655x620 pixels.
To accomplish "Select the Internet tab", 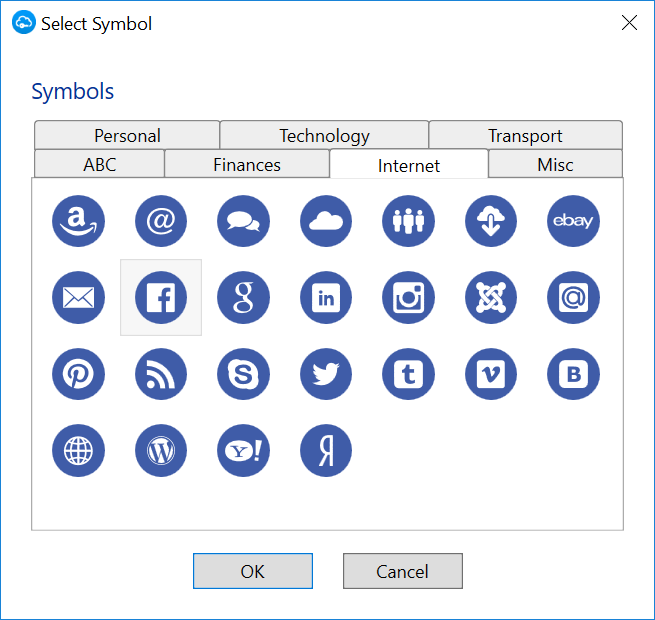I will pos(409,165).
